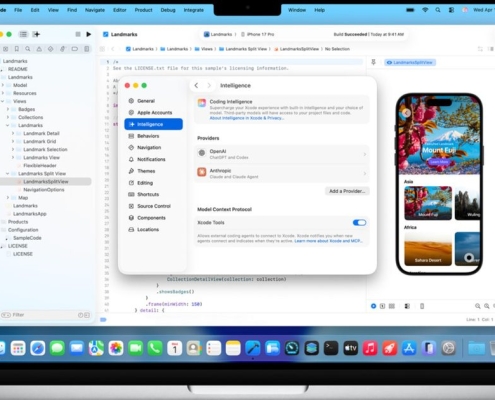The width and height of the screenshot is (495, 400).
Task: Open the Editor menu
Action: tap(120, 10)
